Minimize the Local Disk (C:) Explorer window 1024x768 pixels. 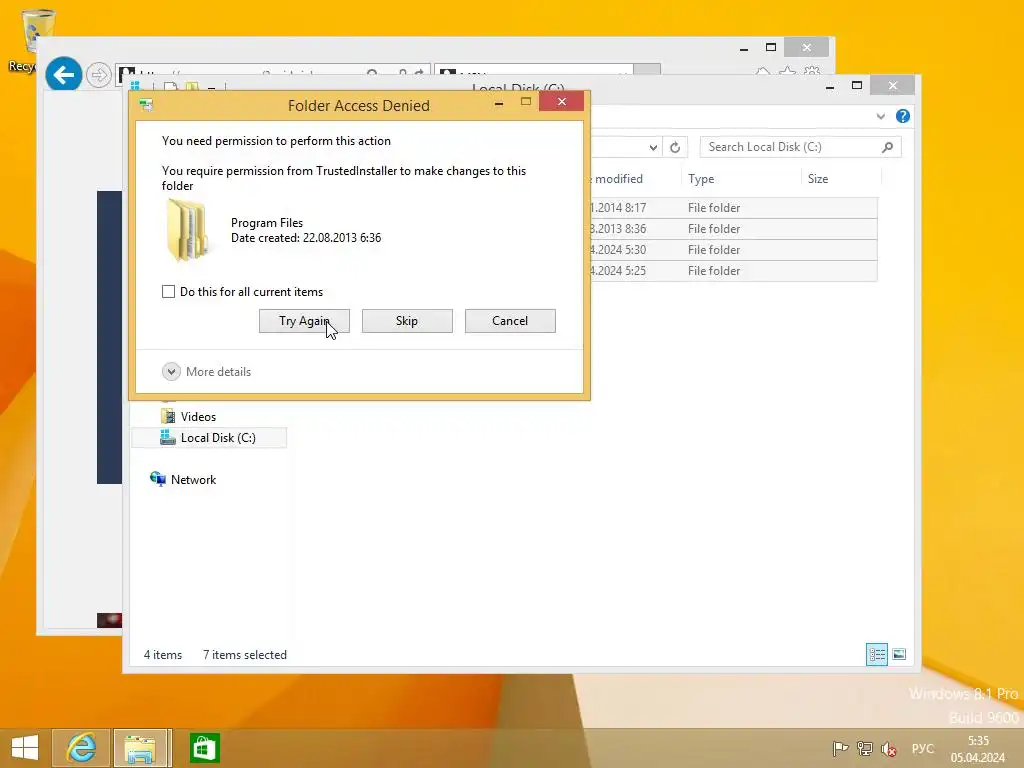[x=830, y=87]
